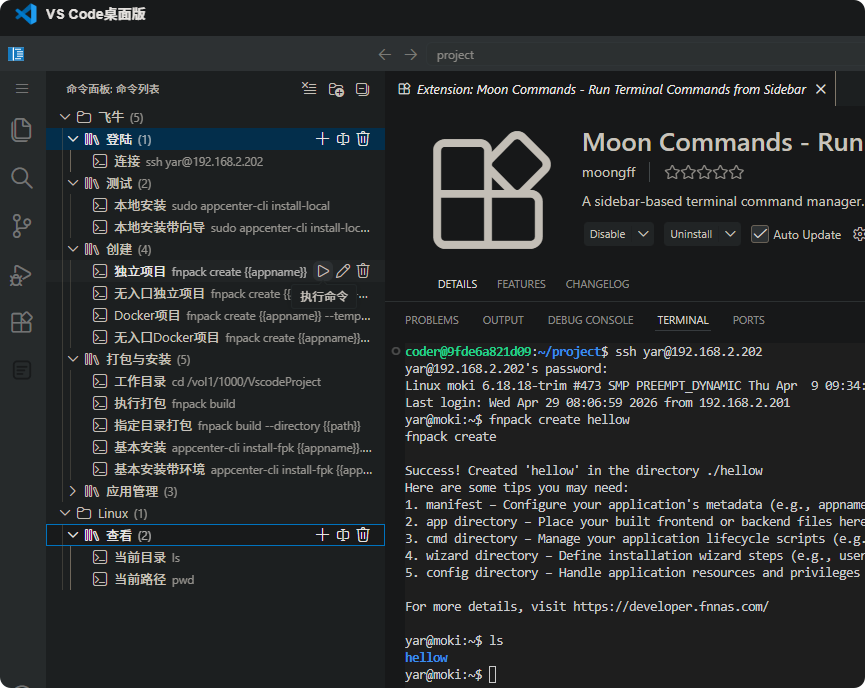
Task: Open the Explorer view in activity bar
Action: [22, 130]
